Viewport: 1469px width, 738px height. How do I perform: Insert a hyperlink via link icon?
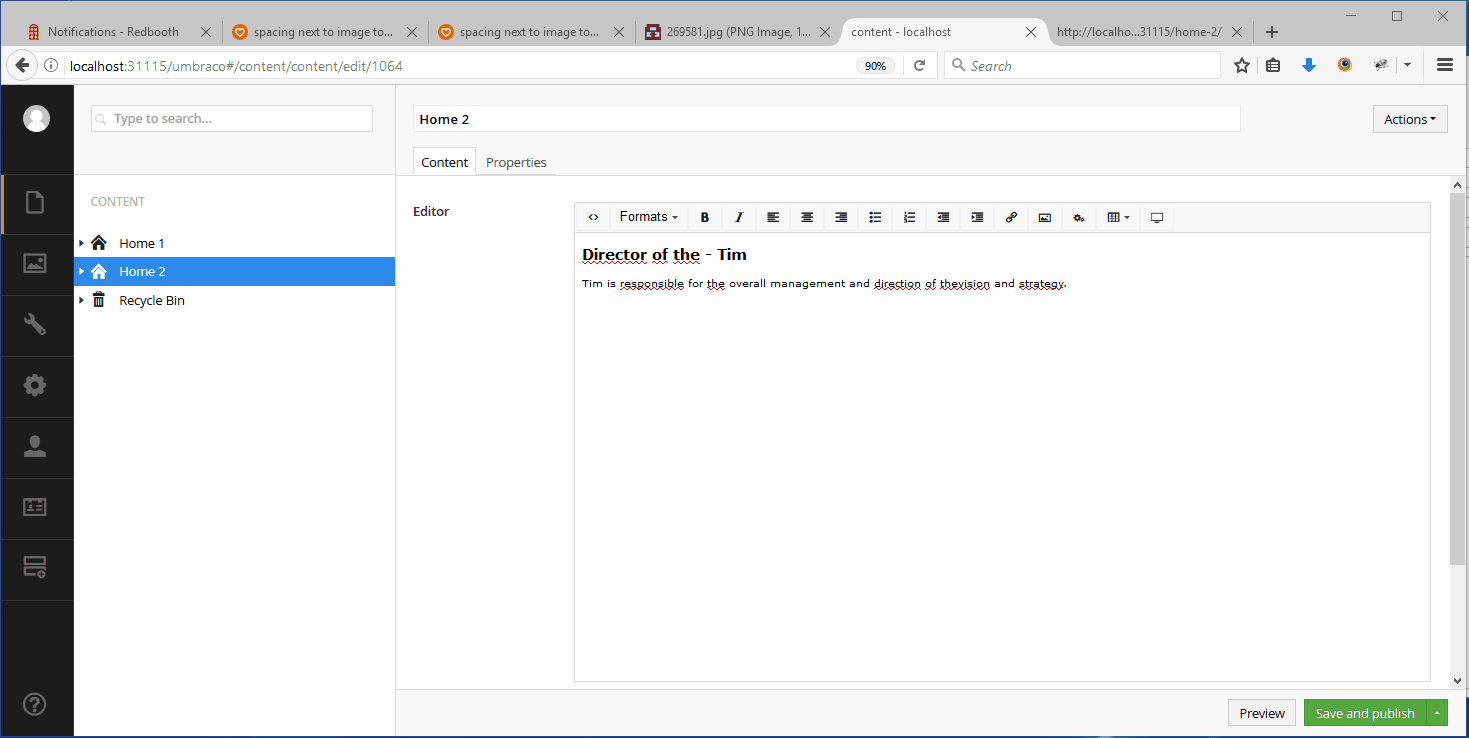tap(1011, 217)
